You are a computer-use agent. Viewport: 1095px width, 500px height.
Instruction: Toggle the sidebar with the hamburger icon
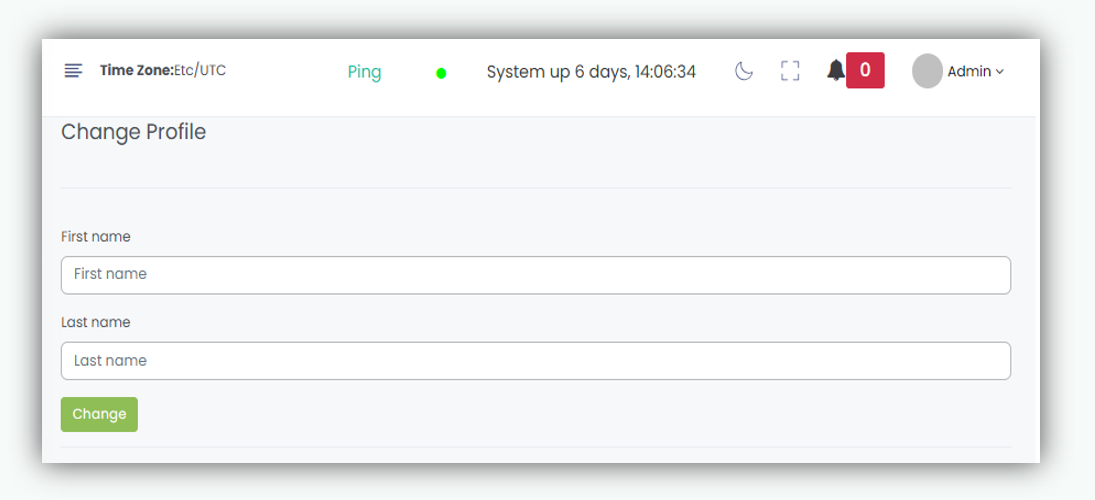coord(73,71)
